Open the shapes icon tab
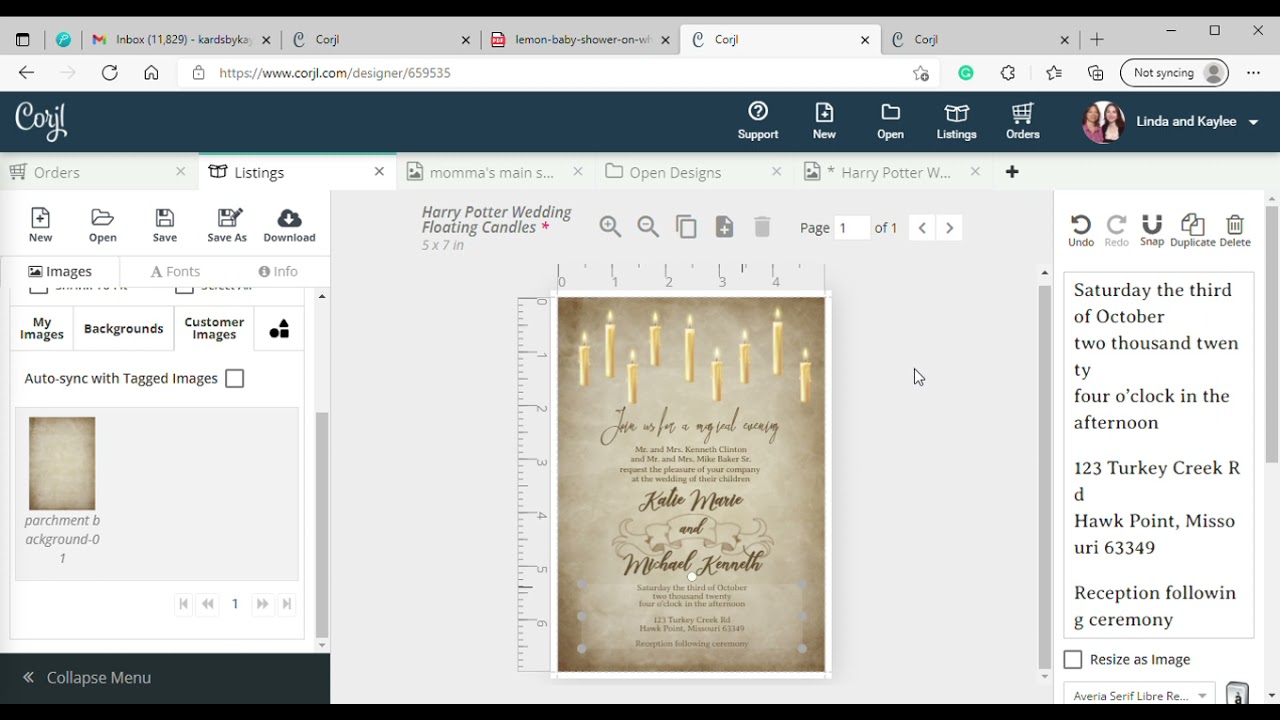Image resolution: width=1280 pixels, height=720 pixels. click(279, 328)
